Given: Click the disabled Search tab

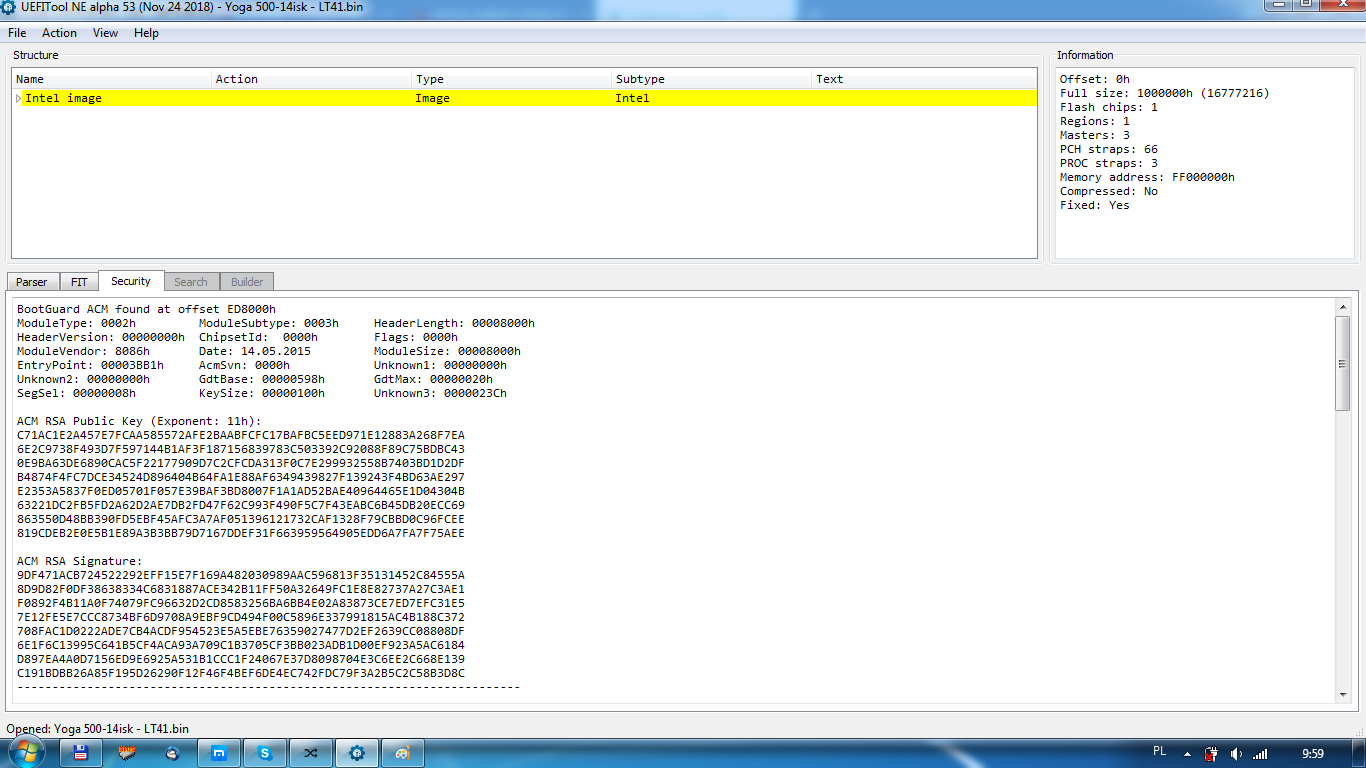Looking at the screenshot, I should click(x=190, y=282).
